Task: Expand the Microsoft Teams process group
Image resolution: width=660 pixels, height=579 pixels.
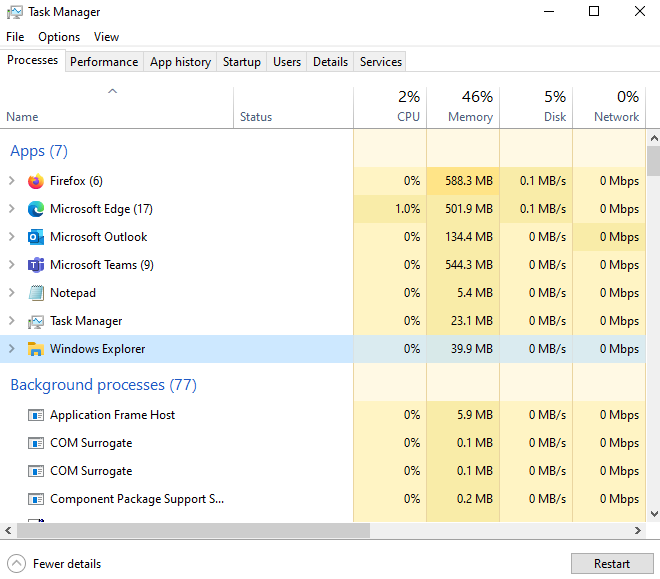Action: [12, 265]
